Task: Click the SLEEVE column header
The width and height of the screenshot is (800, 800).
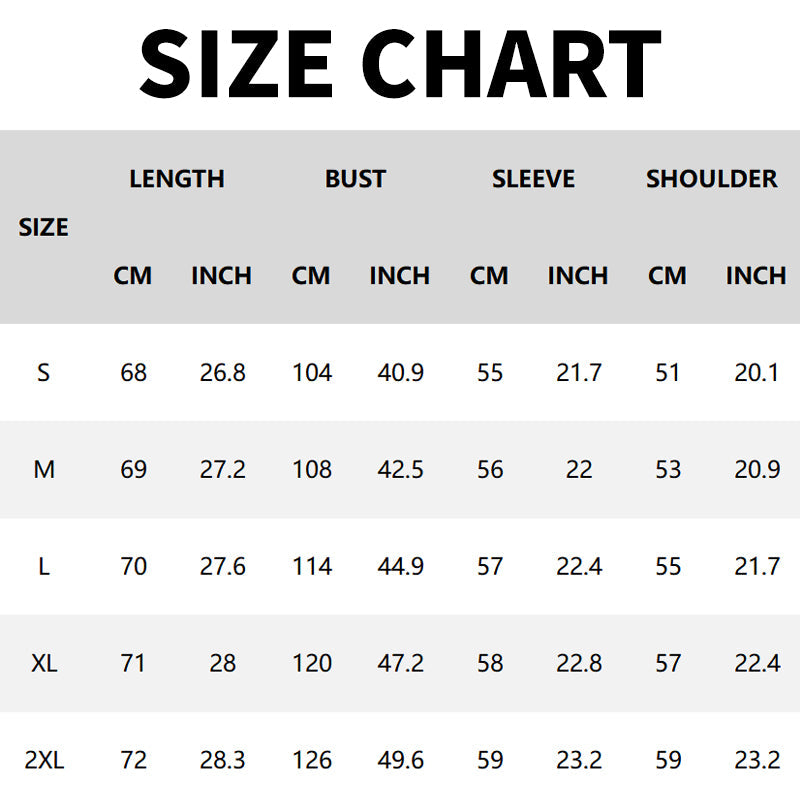Action: (x=534, y=179)
